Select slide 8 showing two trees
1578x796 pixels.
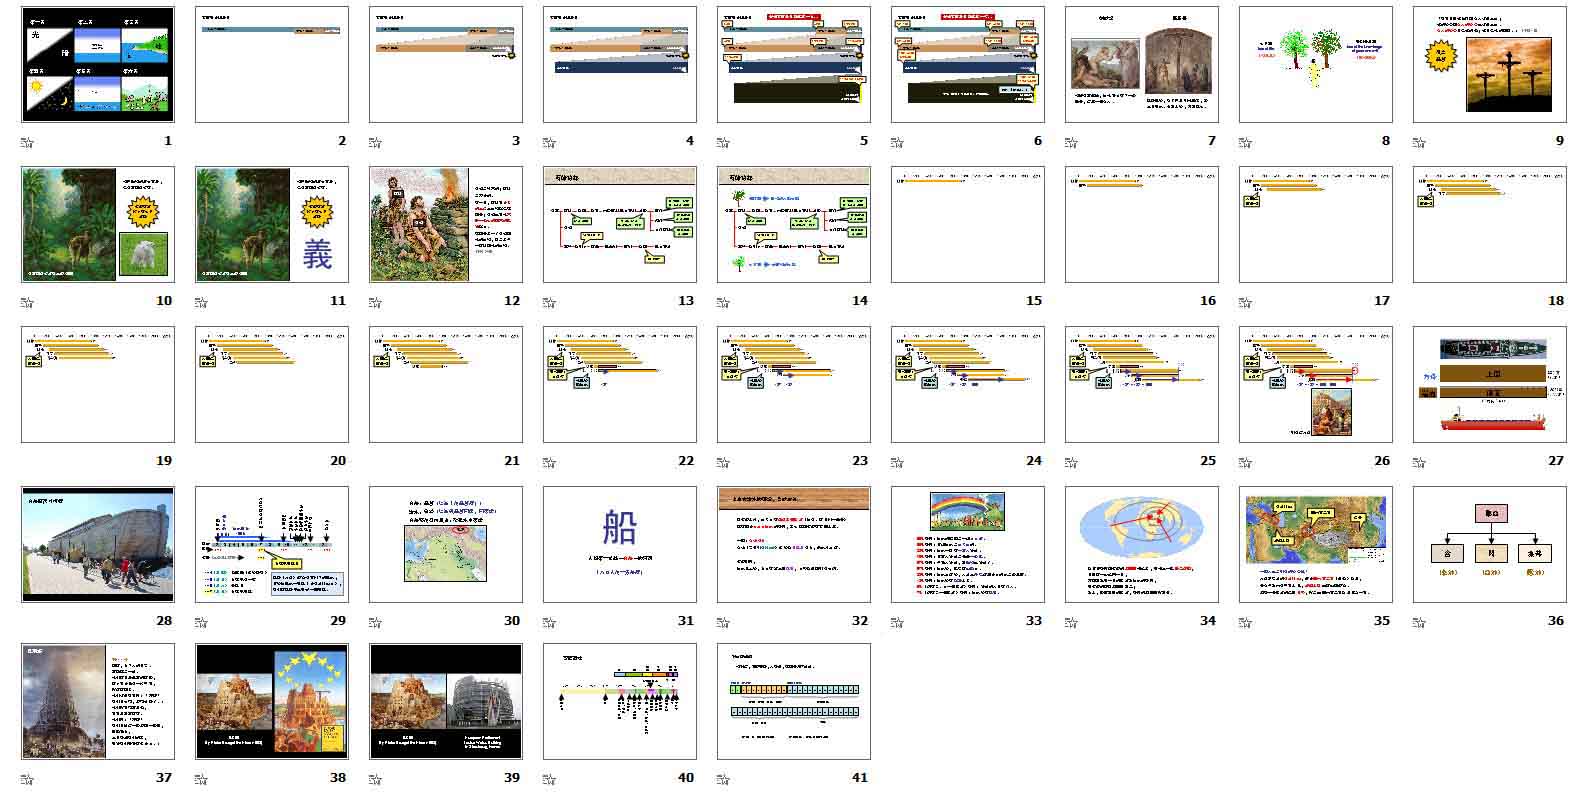pyautogui.click(x=1315, y=64)
